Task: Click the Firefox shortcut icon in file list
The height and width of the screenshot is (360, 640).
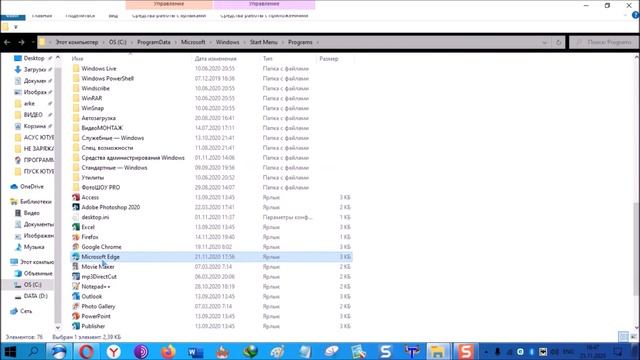Action: coord(76,237)
